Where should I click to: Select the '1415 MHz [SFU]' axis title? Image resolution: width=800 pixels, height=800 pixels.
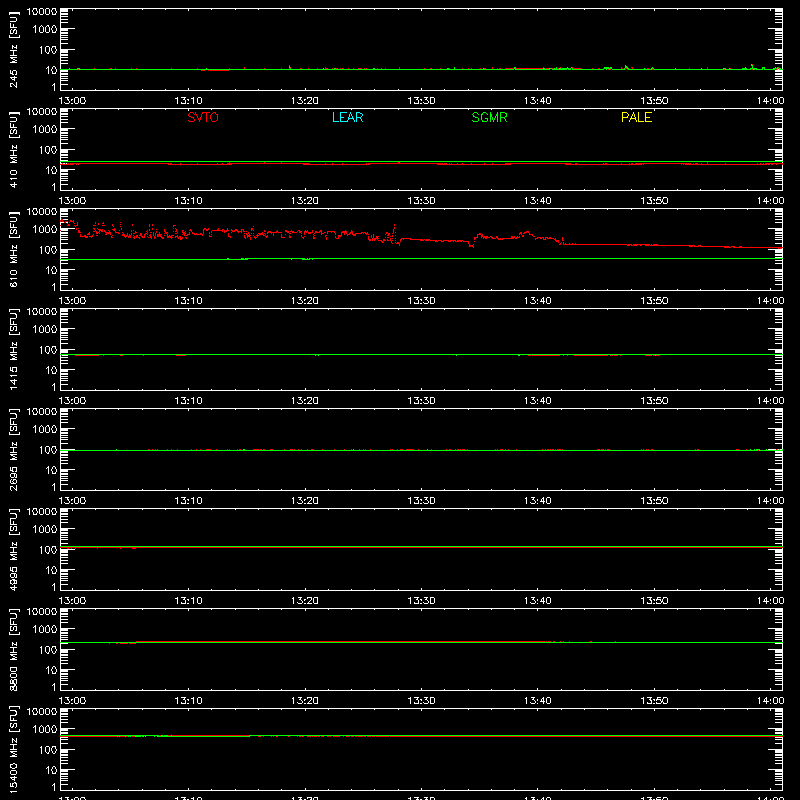pos(14,349)
